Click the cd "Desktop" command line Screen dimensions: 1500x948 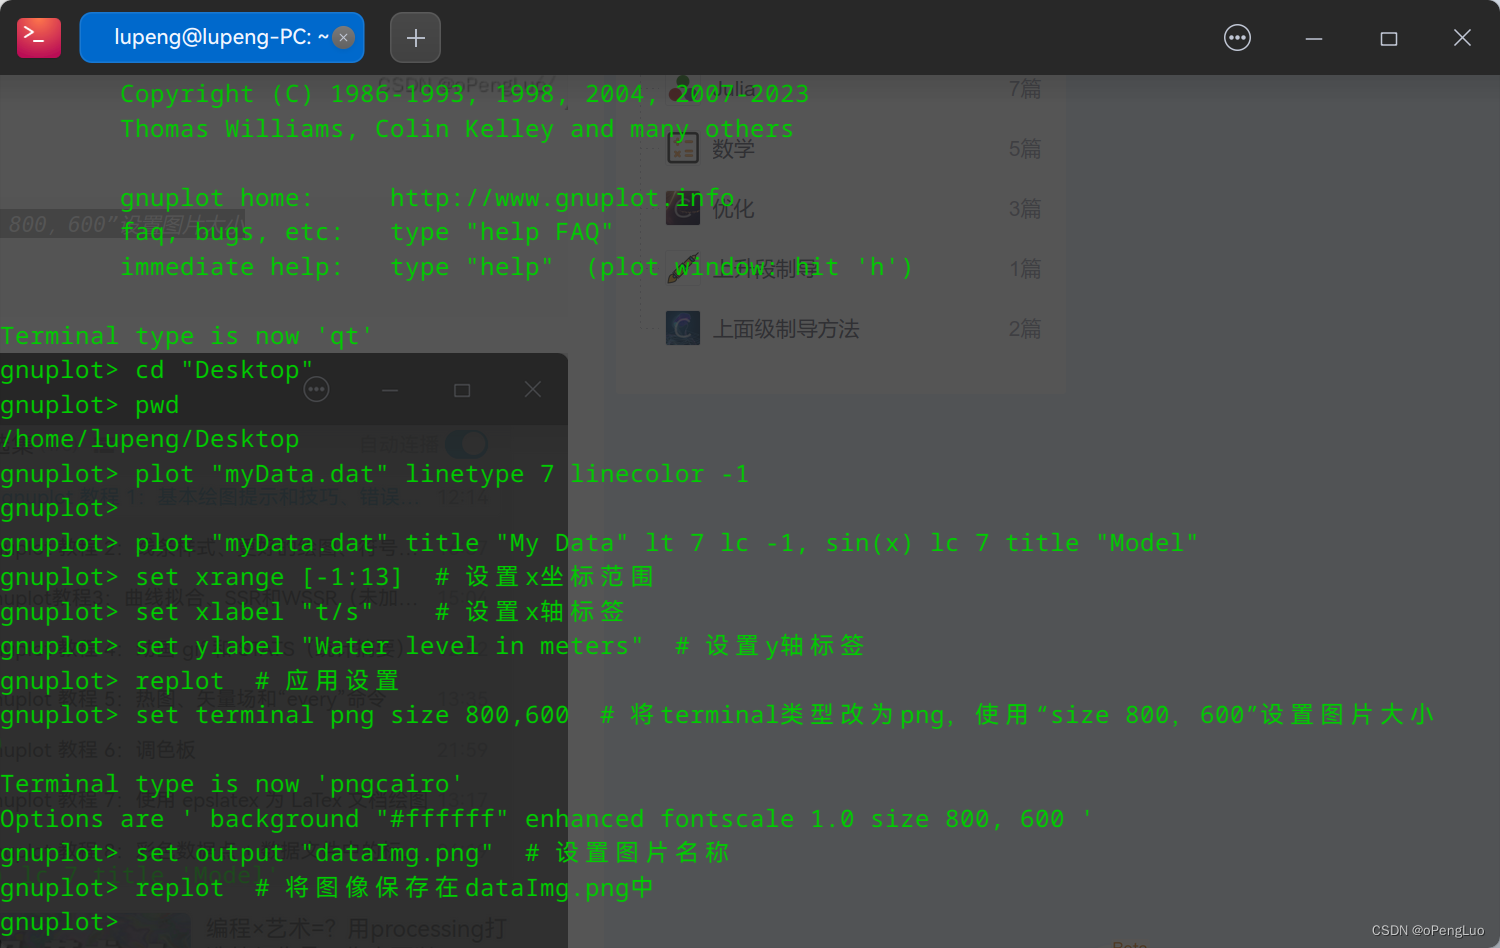(x=157, y=370)
